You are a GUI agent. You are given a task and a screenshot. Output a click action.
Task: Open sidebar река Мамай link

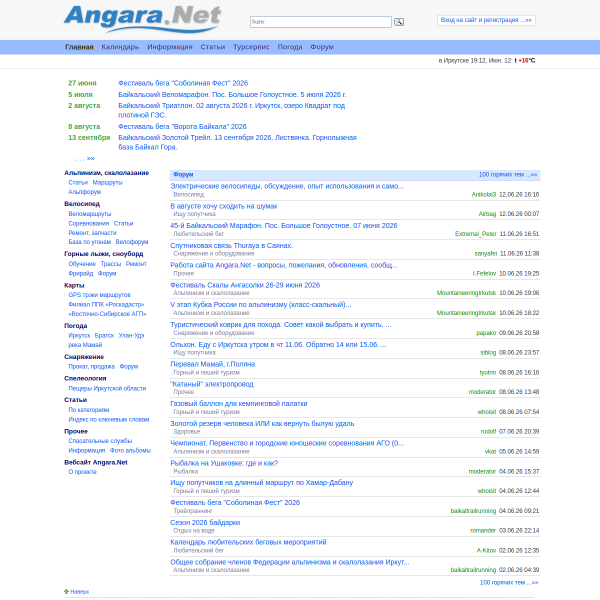pyautogui.click(x=85, y=345)
